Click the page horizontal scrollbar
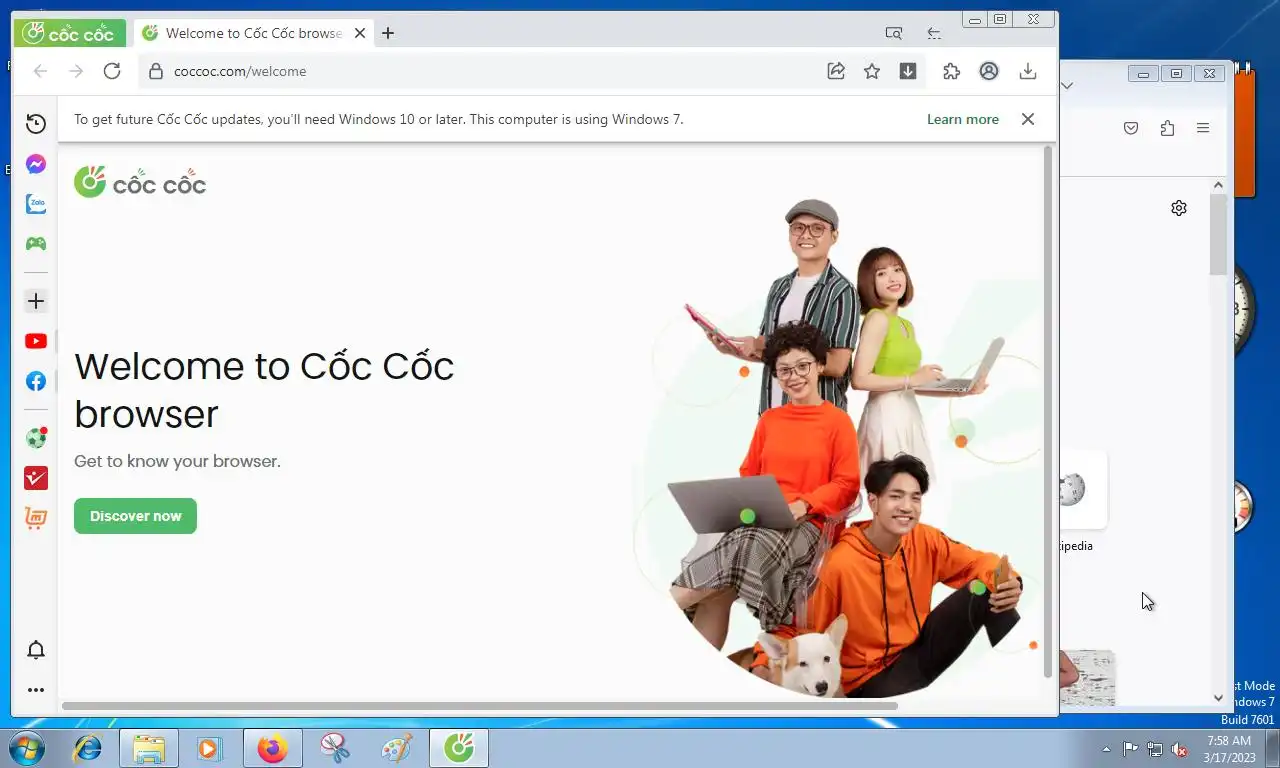1280x768 pixels. pyautogui.click(x=480, y=705)
